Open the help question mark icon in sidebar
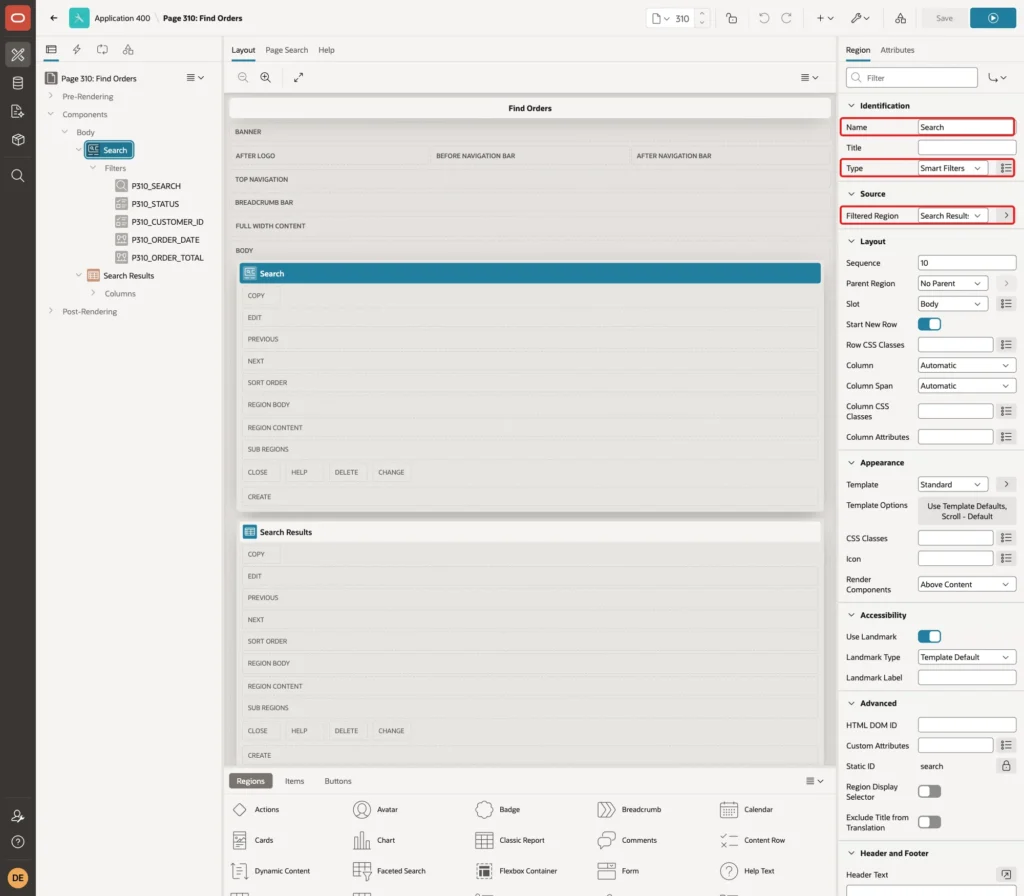 18,842
